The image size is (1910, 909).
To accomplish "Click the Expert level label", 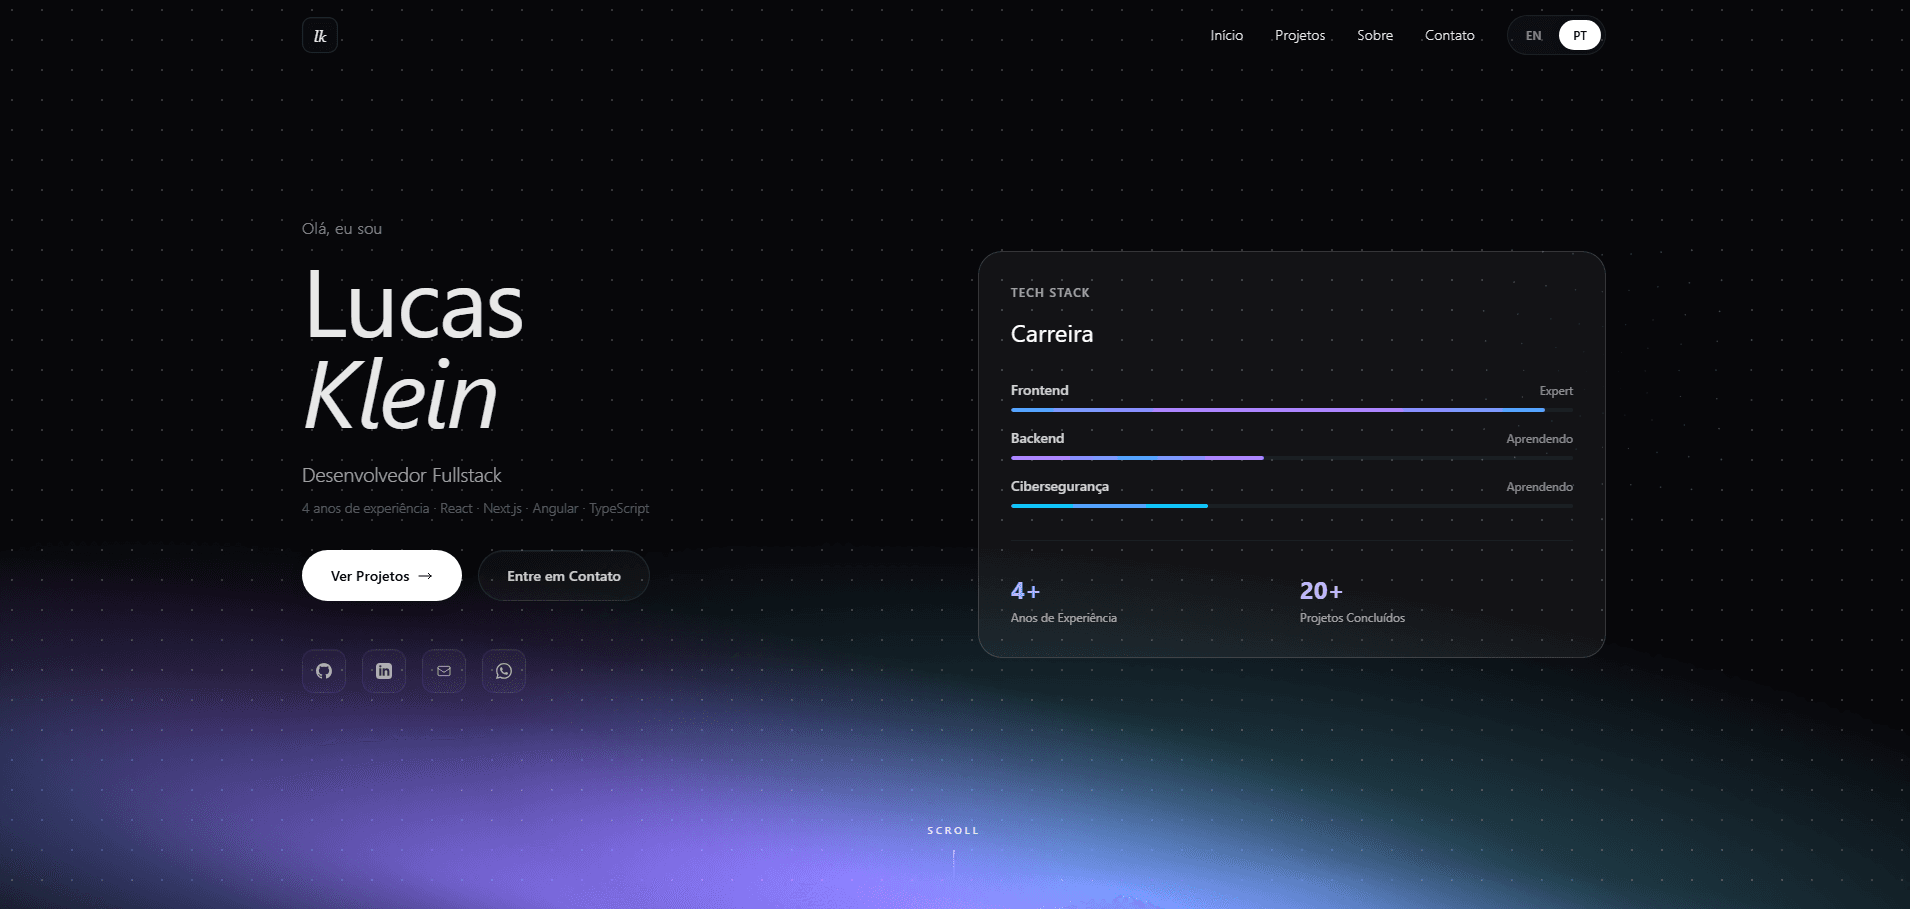I will (x=1556, y=391).
